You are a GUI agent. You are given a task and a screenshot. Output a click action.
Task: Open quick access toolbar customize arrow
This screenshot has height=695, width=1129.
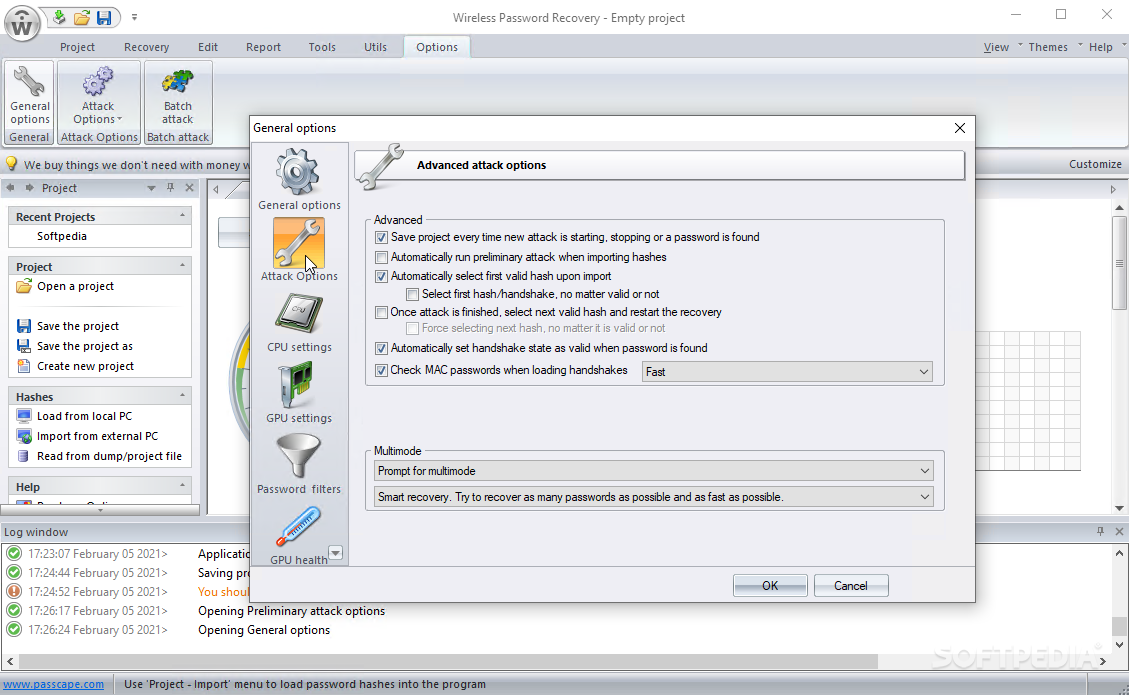tap(134, 17)
